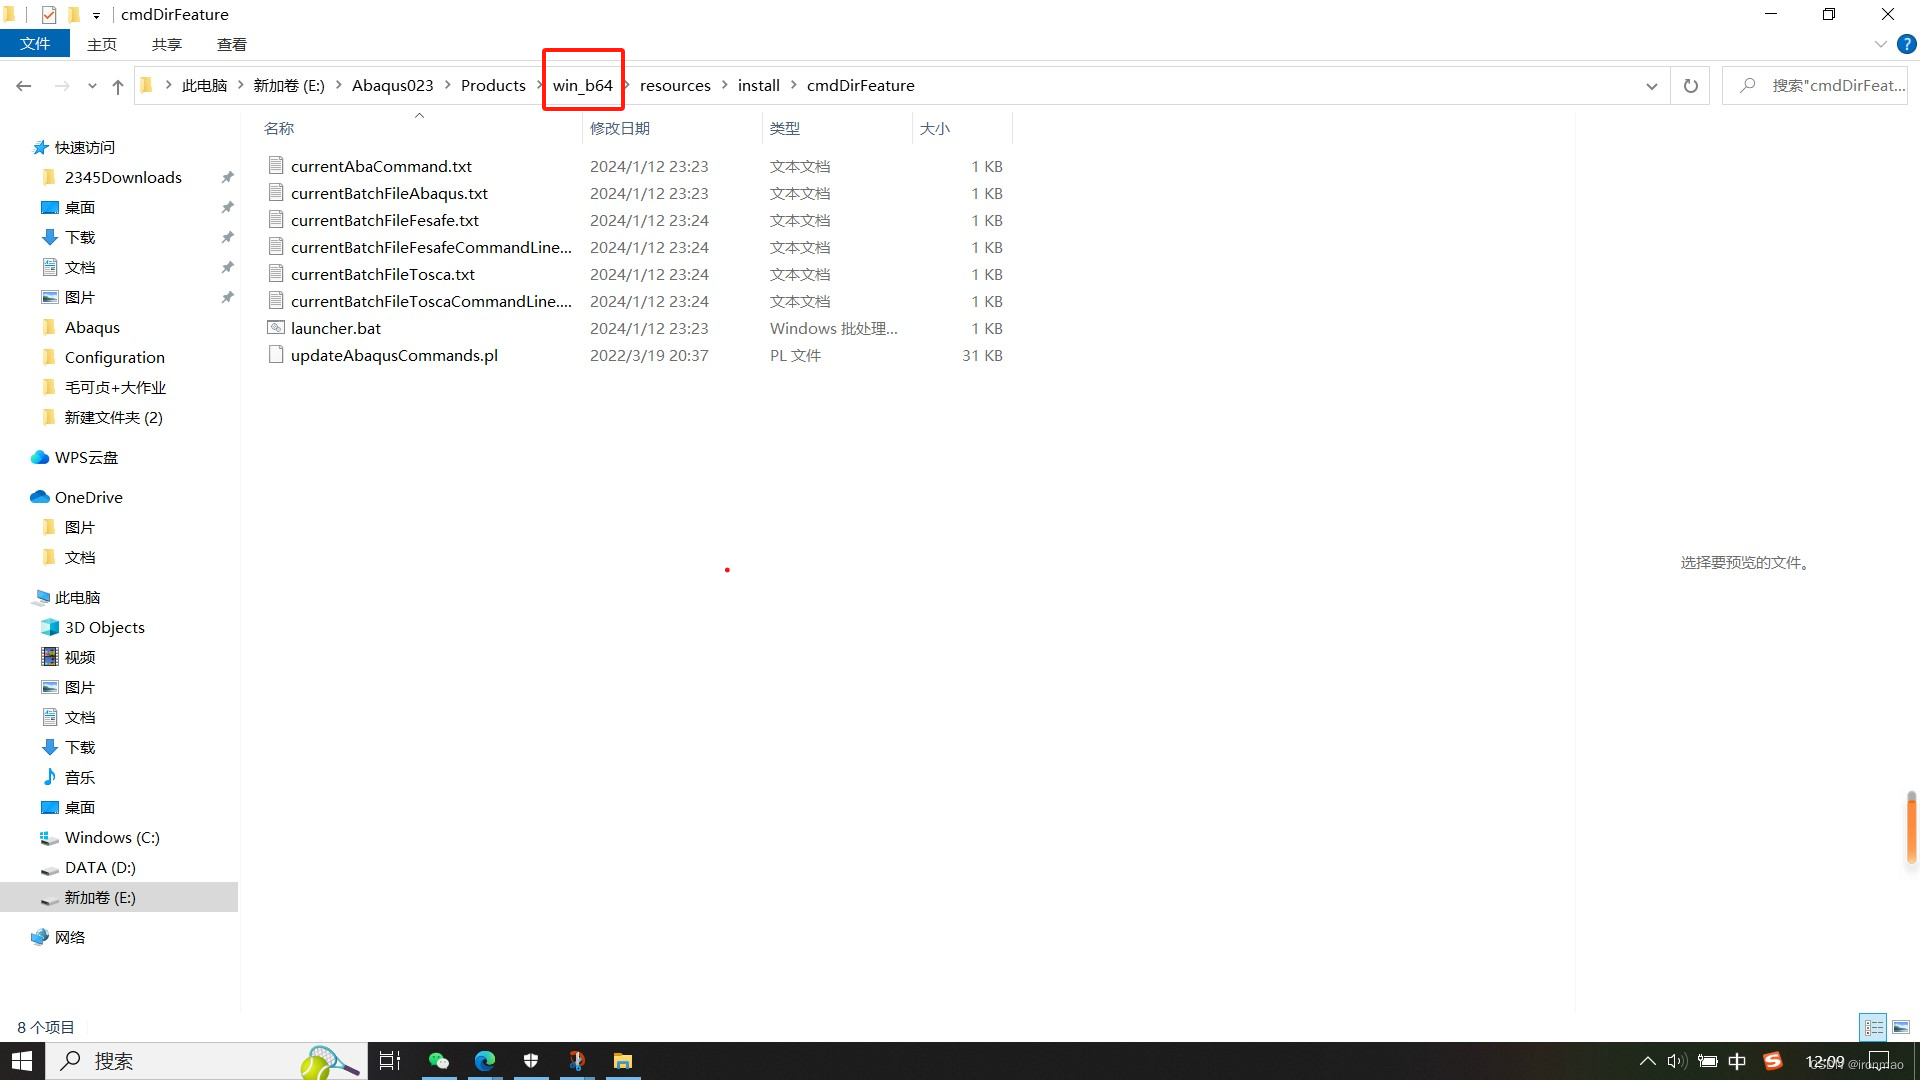
Task: Click Properties checkmark in quick access toolbar
Action: pyautogui.click(x=49, y=15)
